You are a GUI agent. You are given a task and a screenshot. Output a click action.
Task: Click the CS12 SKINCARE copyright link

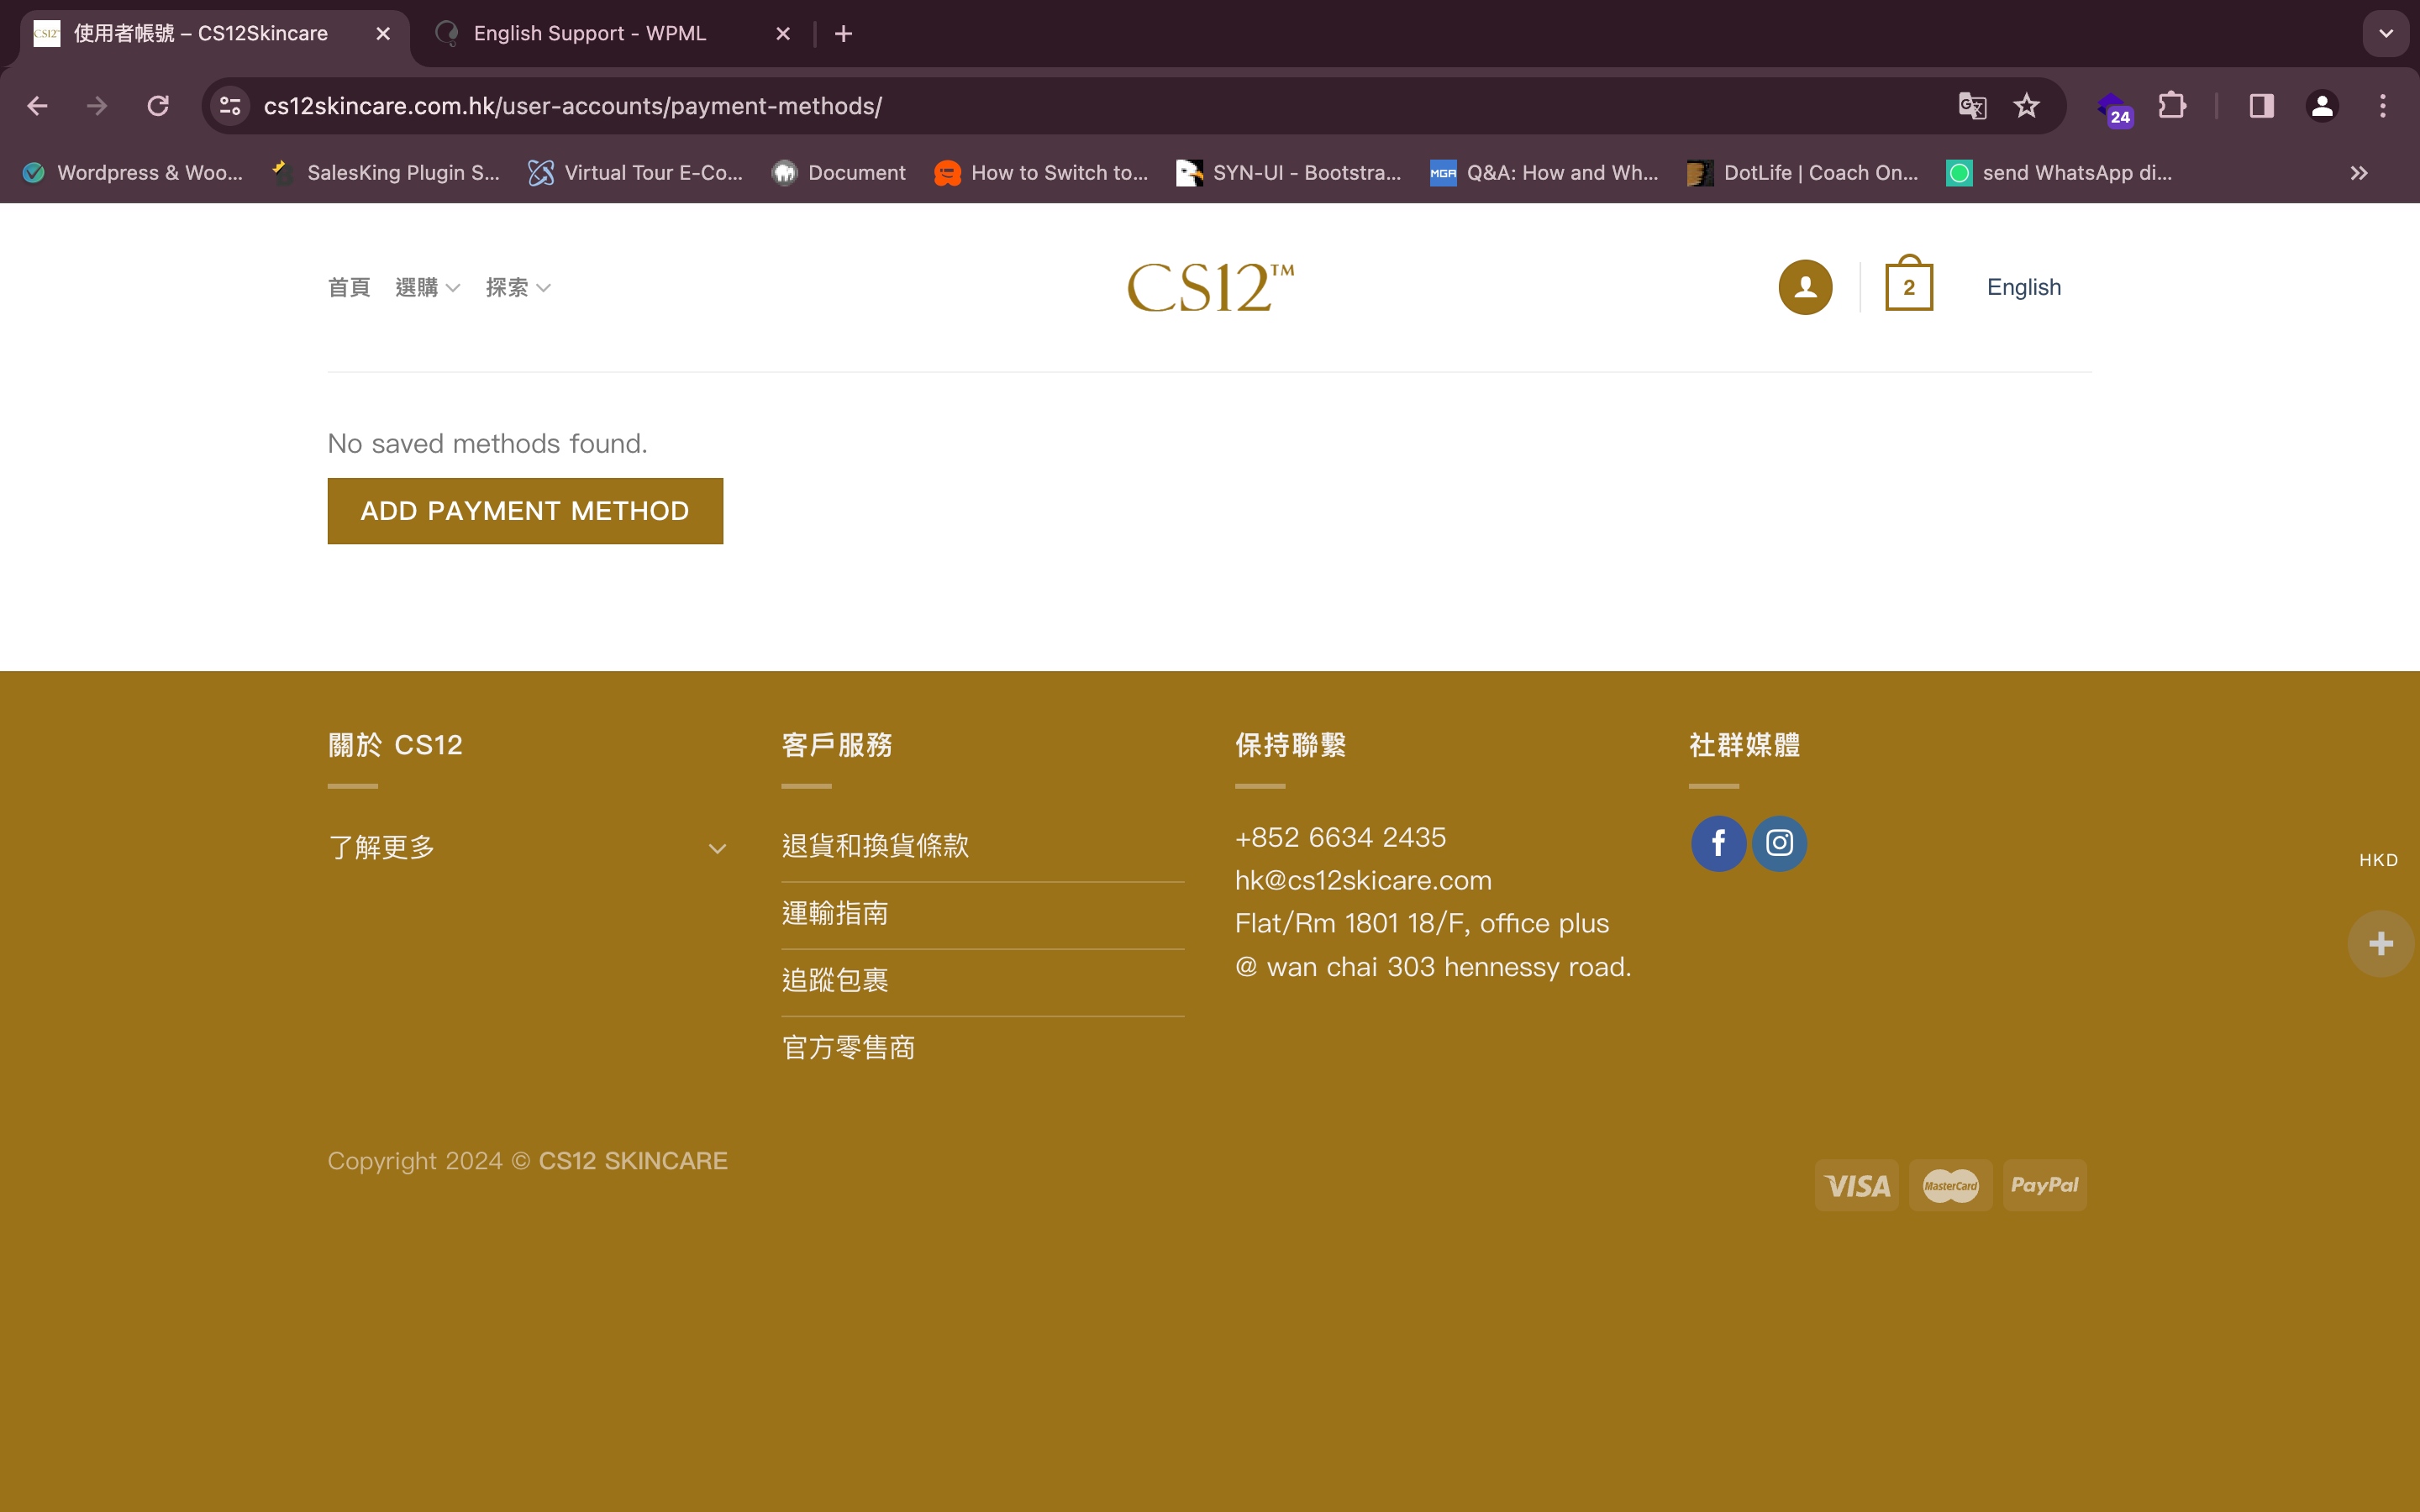click(x=633, y=1161)
